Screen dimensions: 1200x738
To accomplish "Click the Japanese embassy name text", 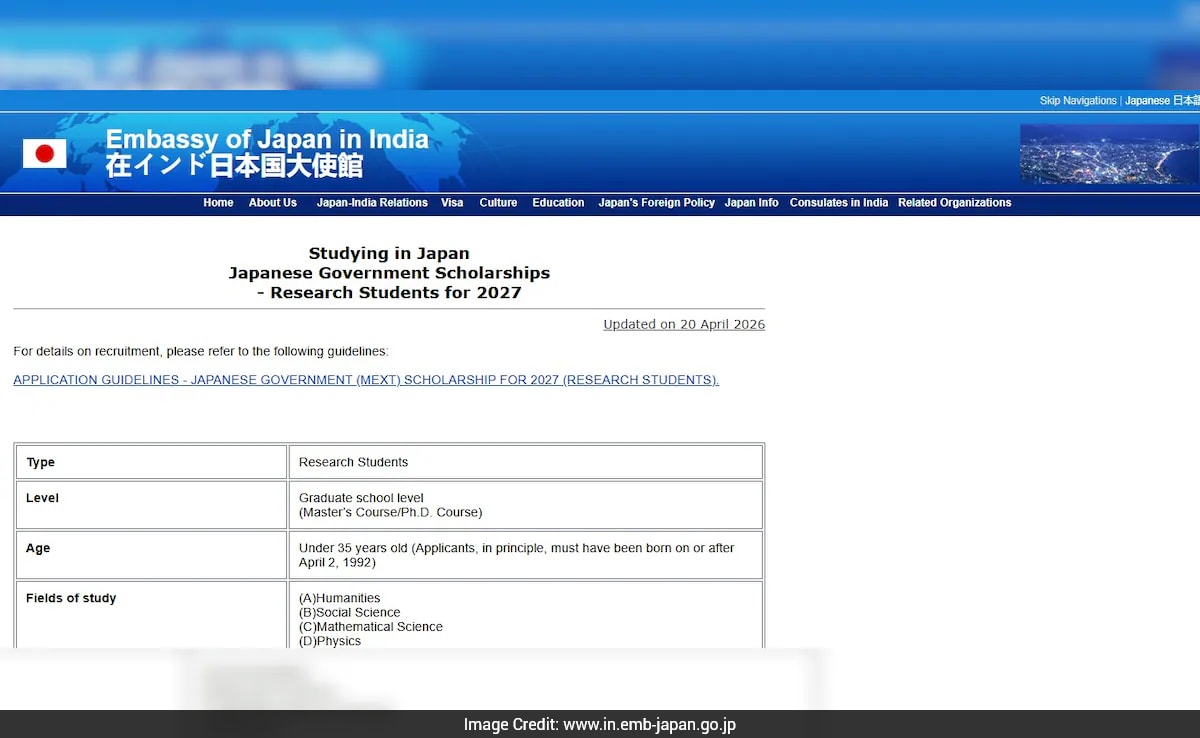I will (x=234, y=166).
